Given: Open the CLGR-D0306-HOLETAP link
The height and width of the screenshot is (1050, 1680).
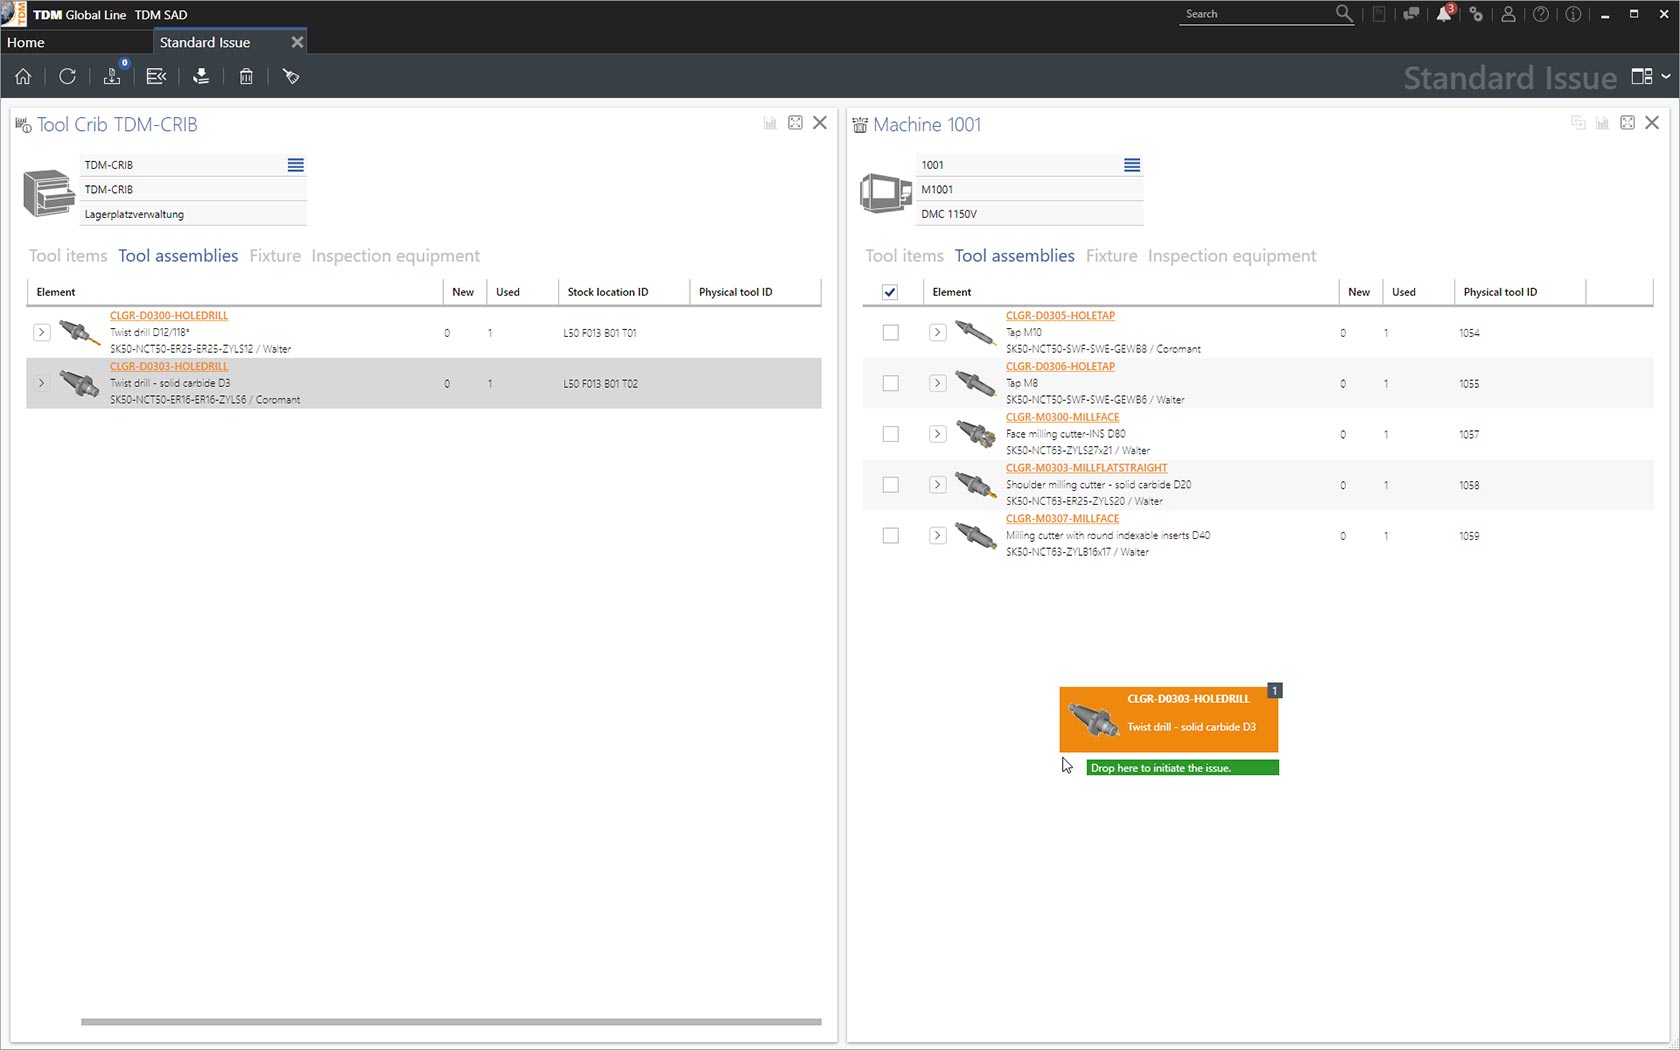Looking at the screenshot, I should click(x=1060, y=366).
